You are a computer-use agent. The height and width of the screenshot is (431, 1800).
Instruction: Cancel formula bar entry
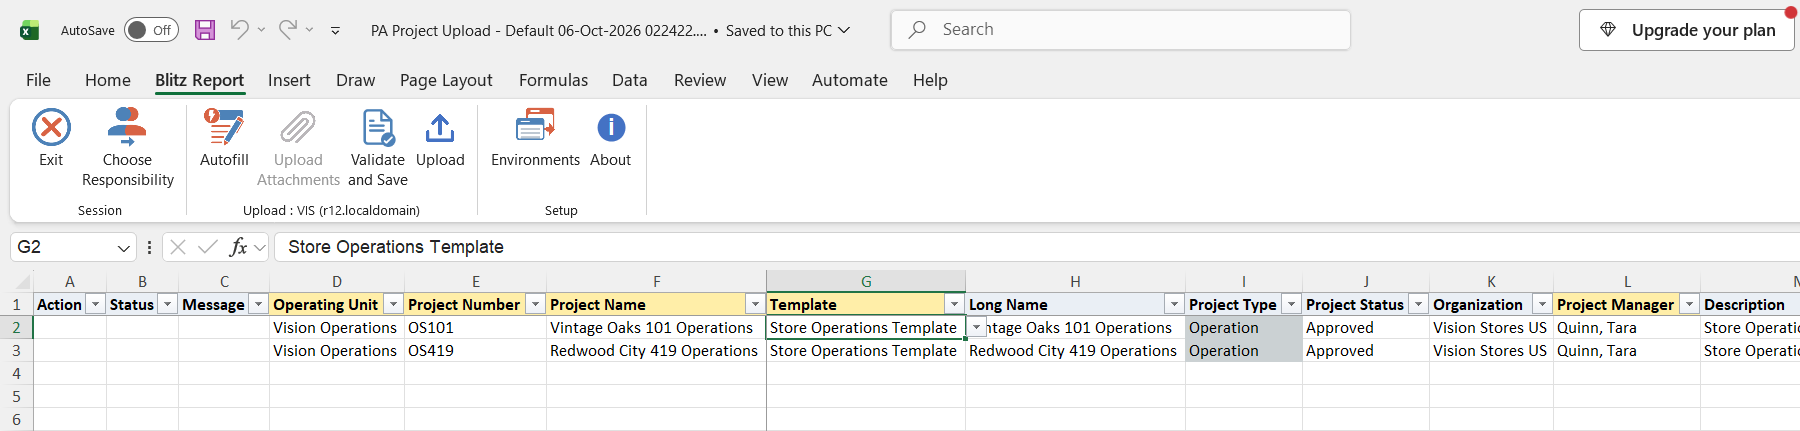(x=178, y=247)
